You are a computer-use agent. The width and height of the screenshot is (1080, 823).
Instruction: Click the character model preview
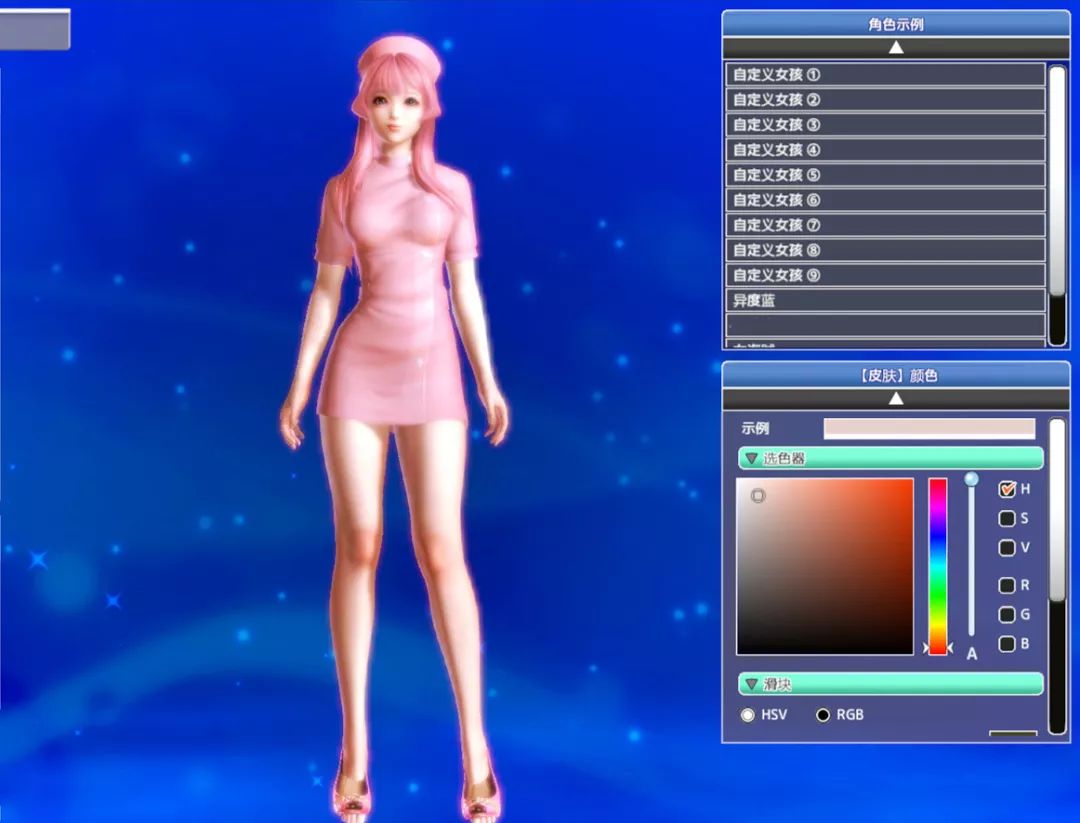pyautogui.click(x=394, y=427)
